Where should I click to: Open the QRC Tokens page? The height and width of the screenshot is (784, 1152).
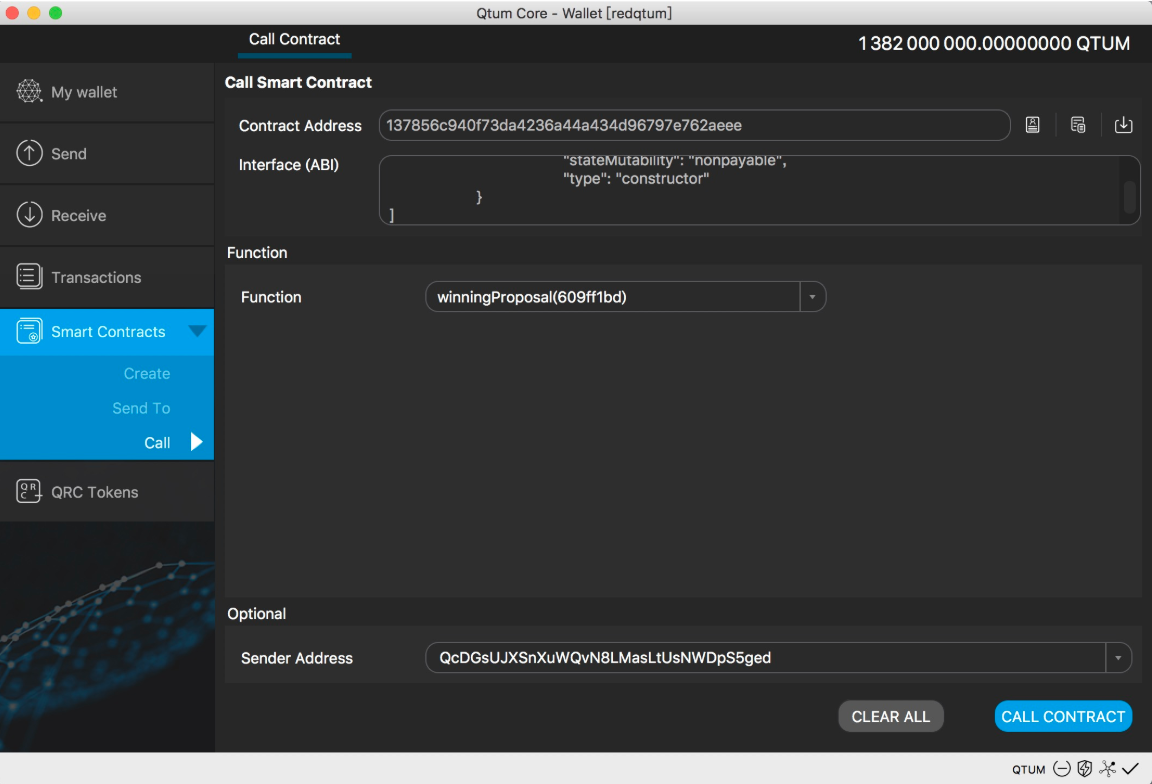tap(107, 492)
